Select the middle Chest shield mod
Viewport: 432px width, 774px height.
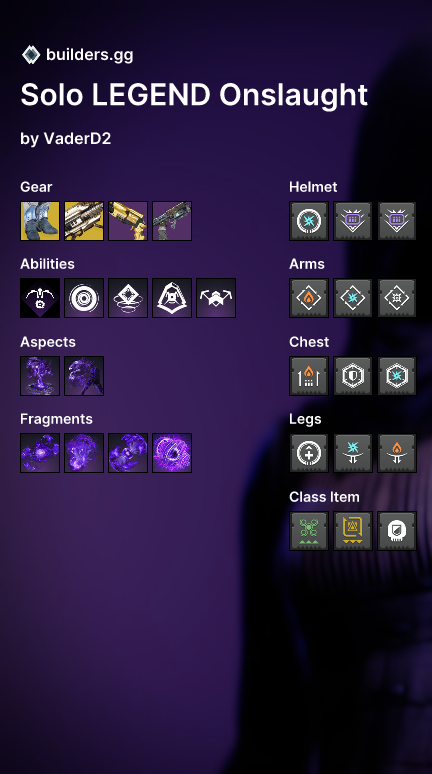[353, 376]
